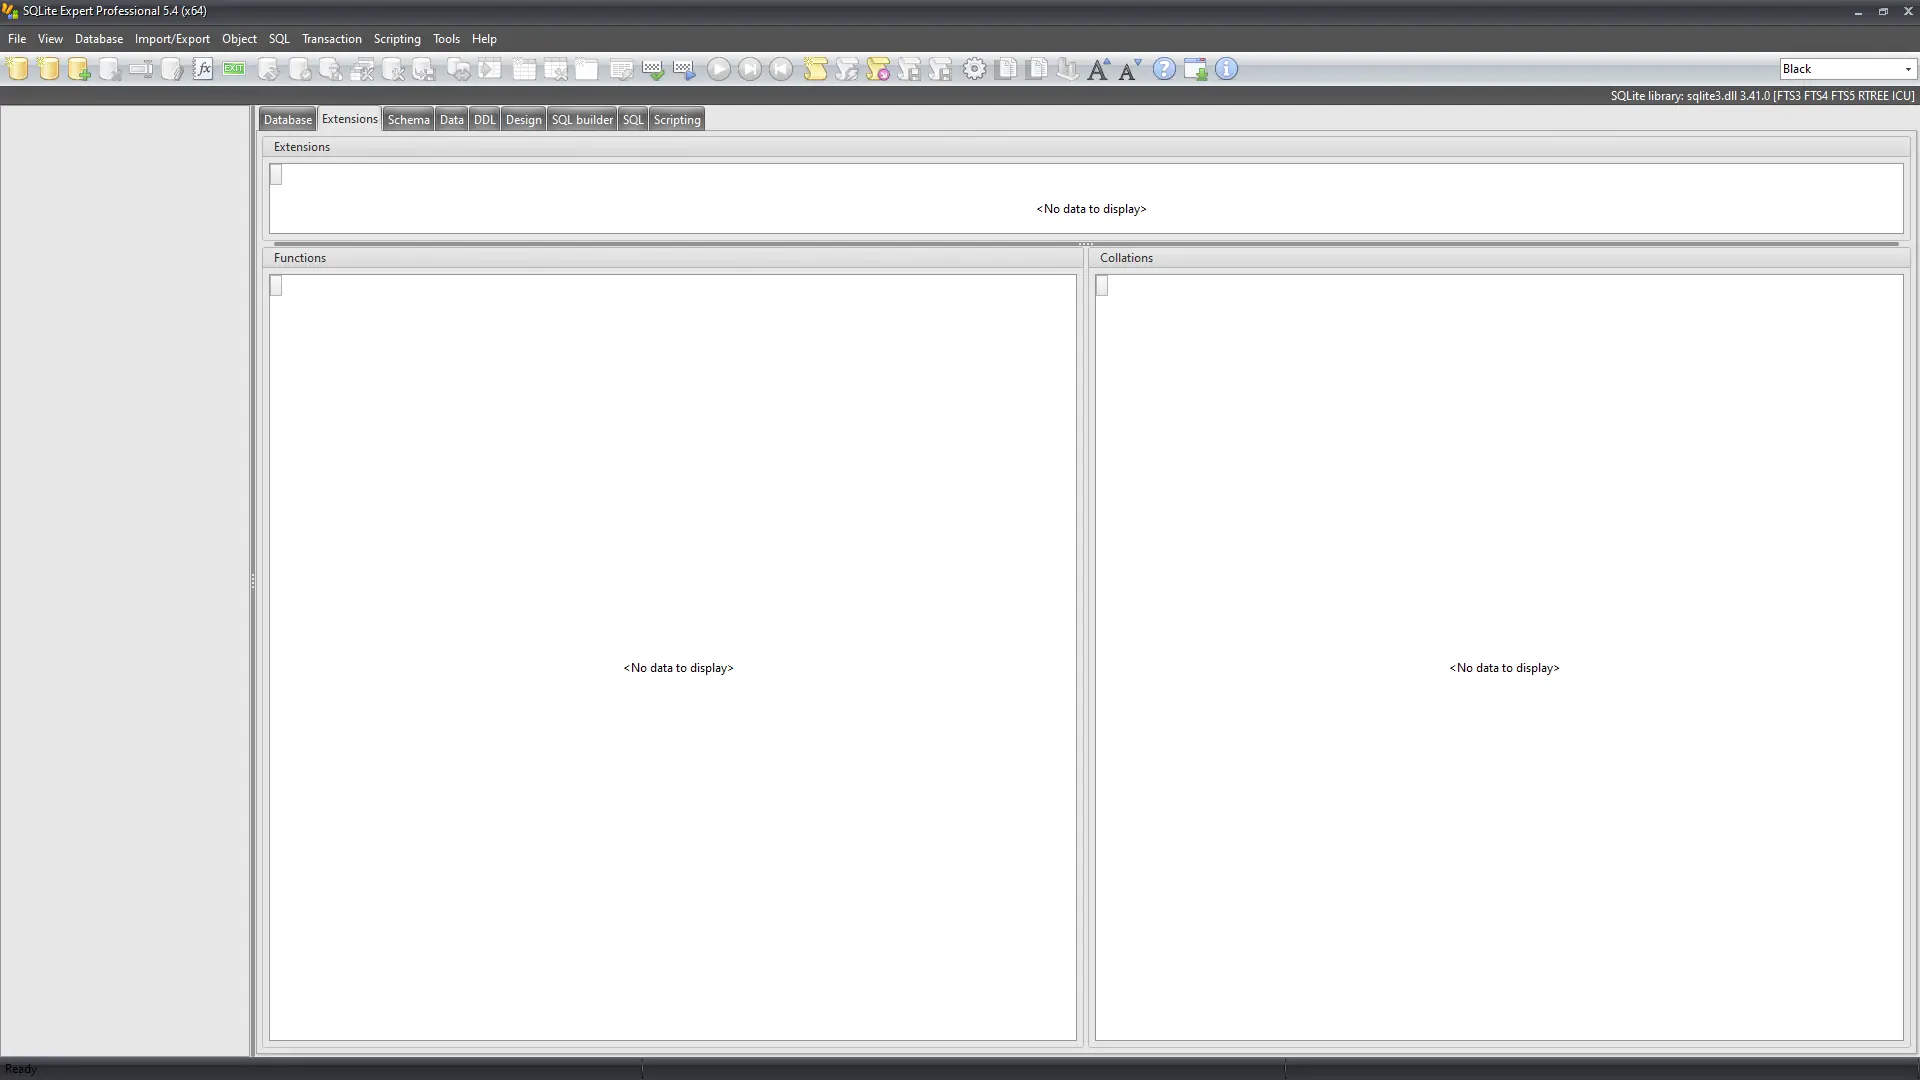Switch to the Schema tab
Image resolution: width=1920 pixels, height=1080 pixels.
pyautogui.click(x=408, y=120)
